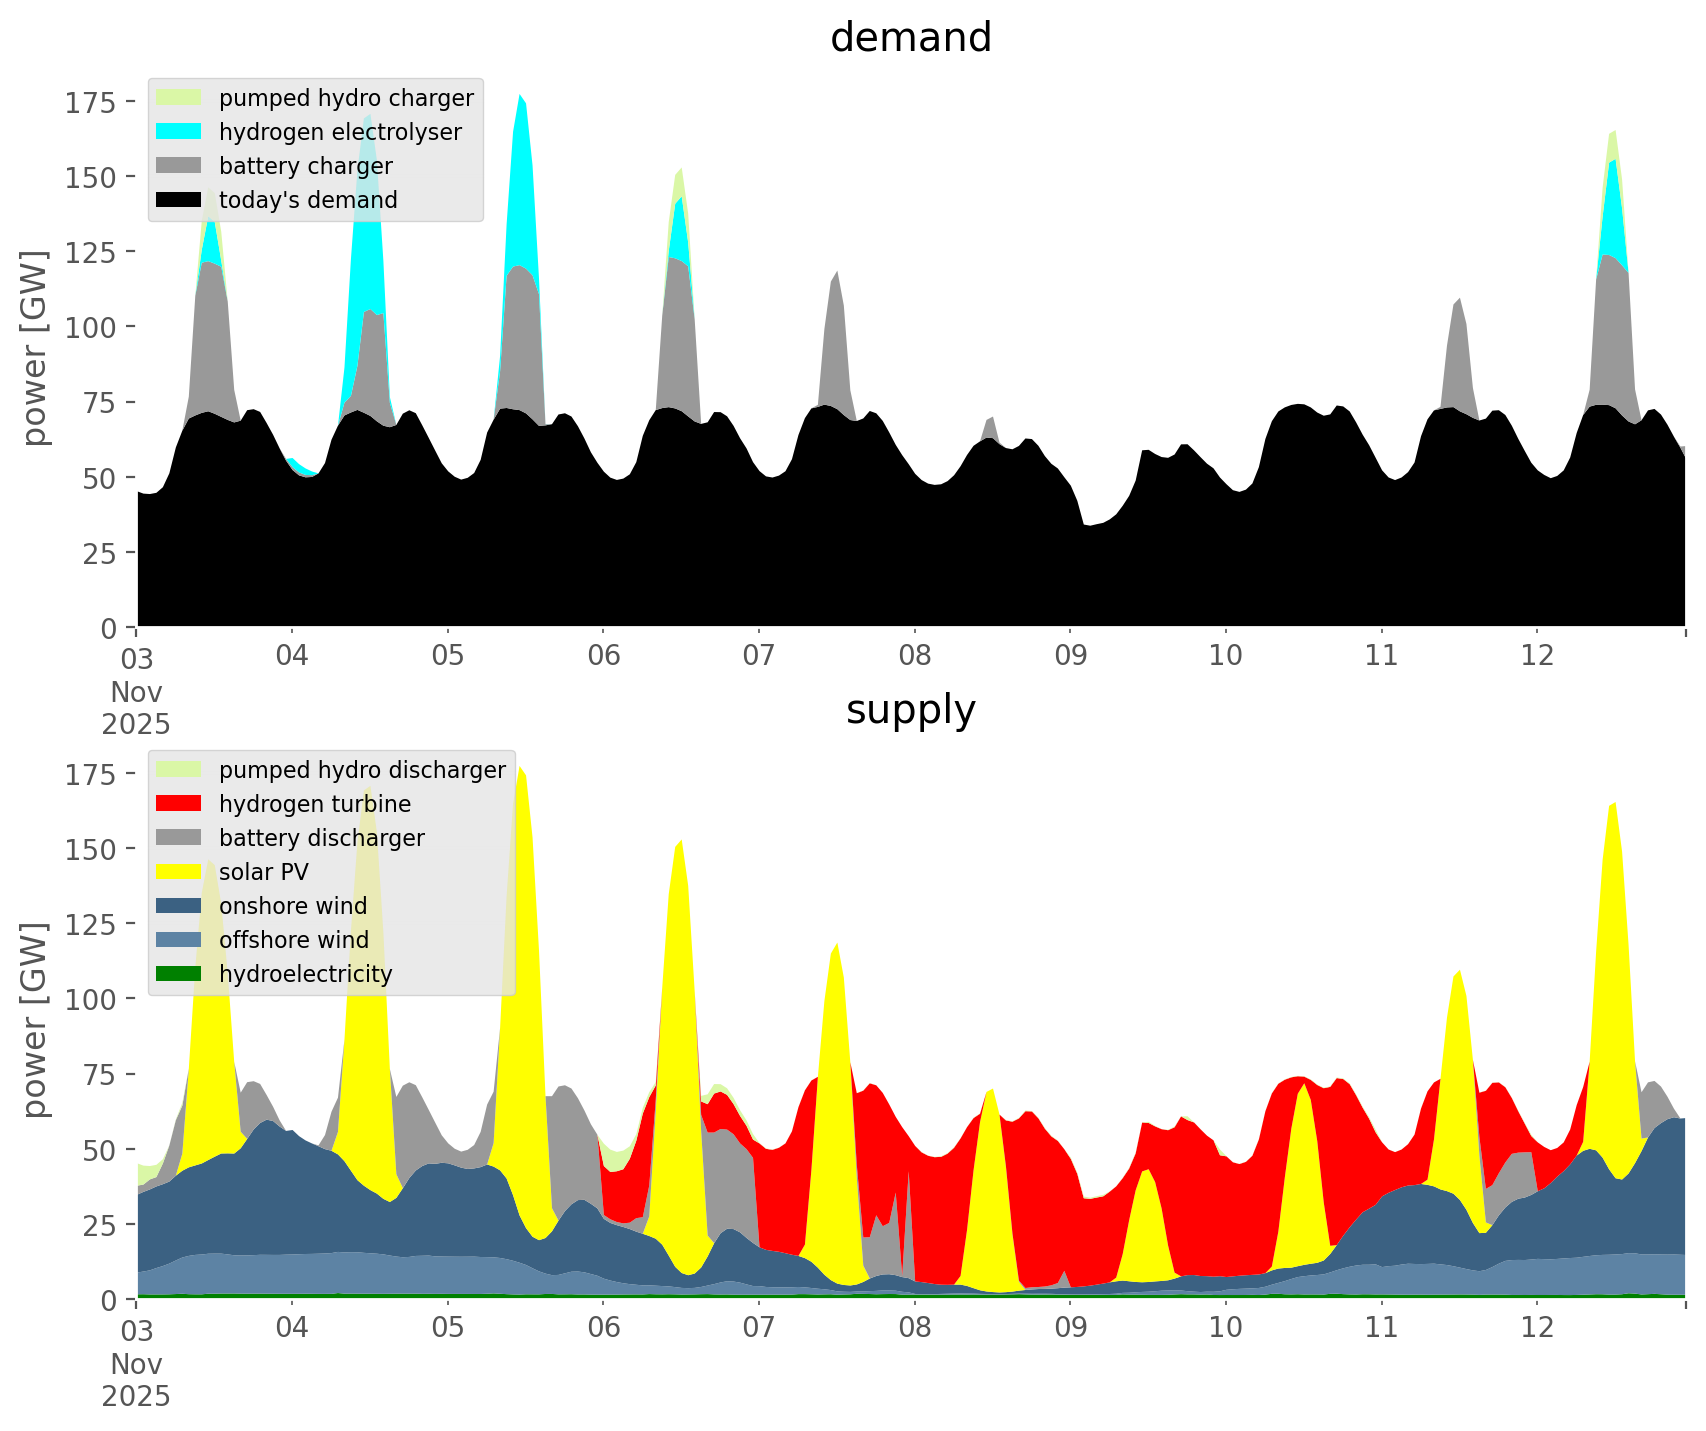
Task: Click the grey battery charger legend swatch
Action: click(x=179, y=166)
